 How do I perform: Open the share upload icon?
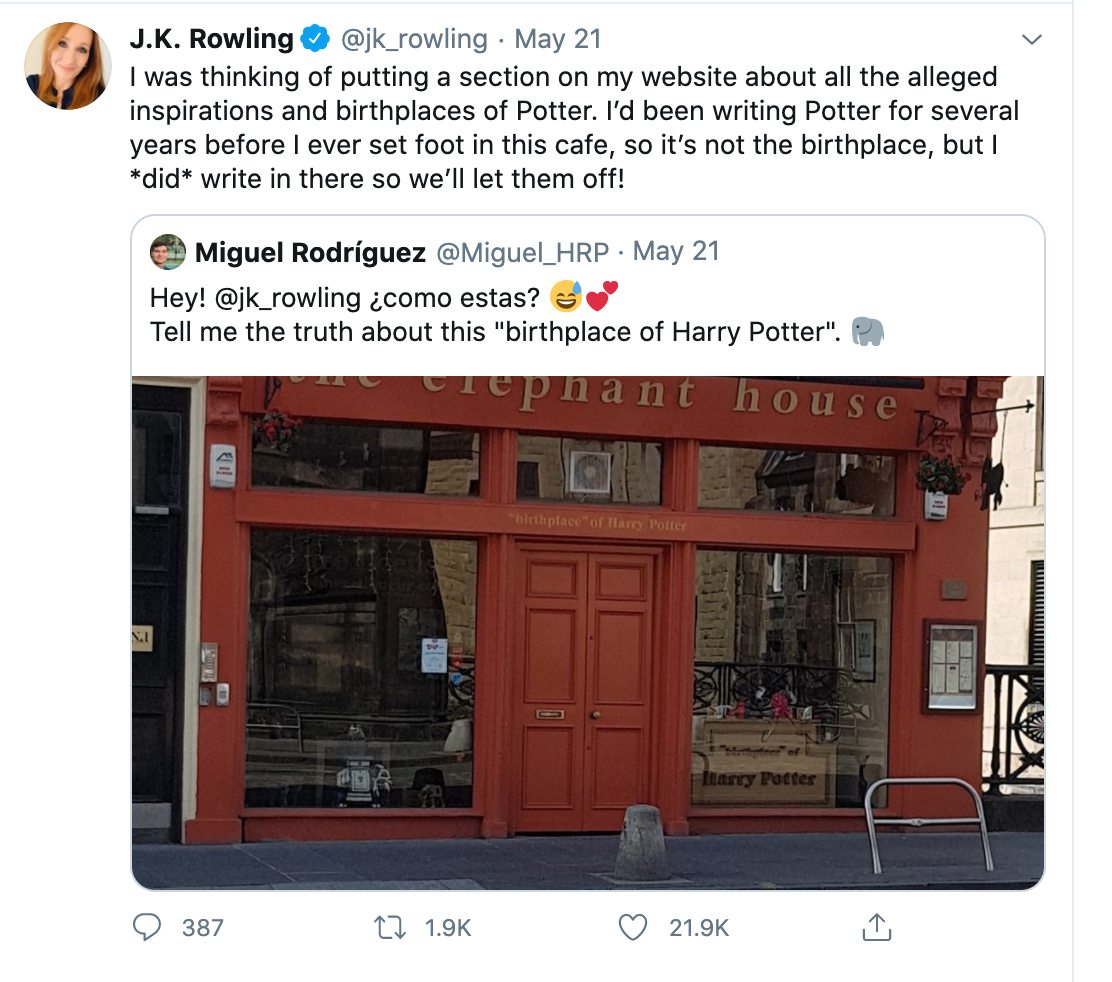pos(877,927)
